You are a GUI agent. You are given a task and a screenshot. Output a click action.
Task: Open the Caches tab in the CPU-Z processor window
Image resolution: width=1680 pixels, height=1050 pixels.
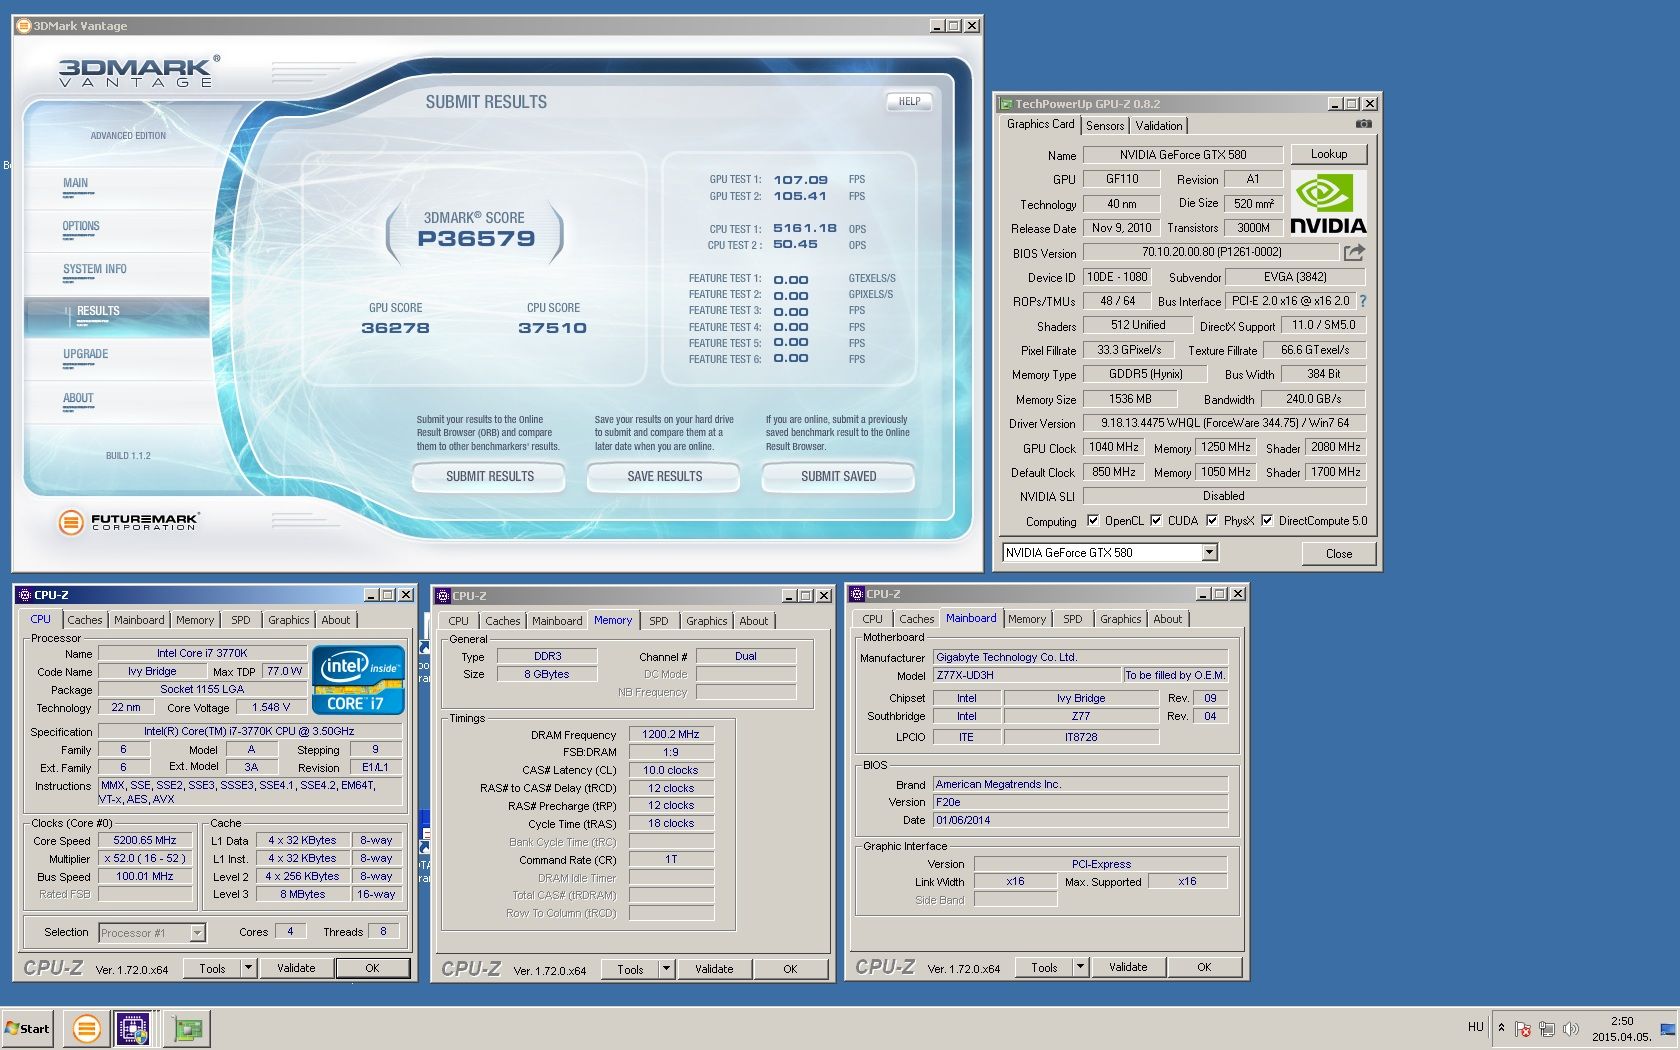(x=85, y=620)
